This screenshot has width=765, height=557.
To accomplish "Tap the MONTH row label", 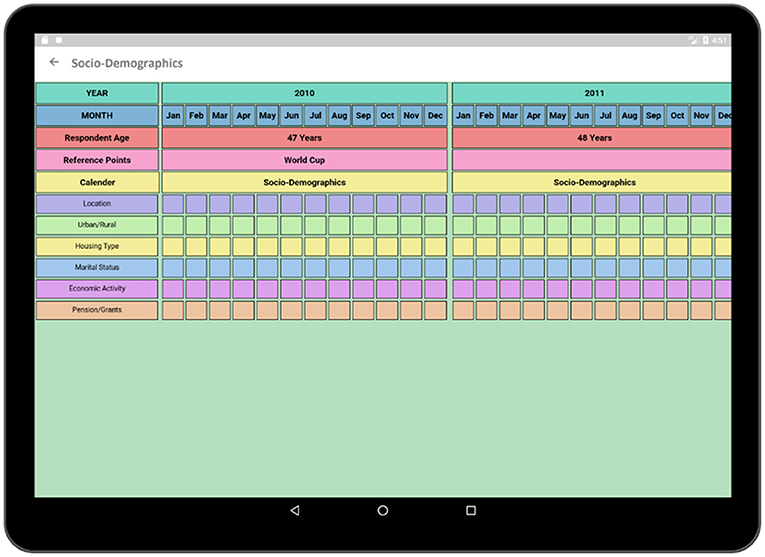I will 97,116.
